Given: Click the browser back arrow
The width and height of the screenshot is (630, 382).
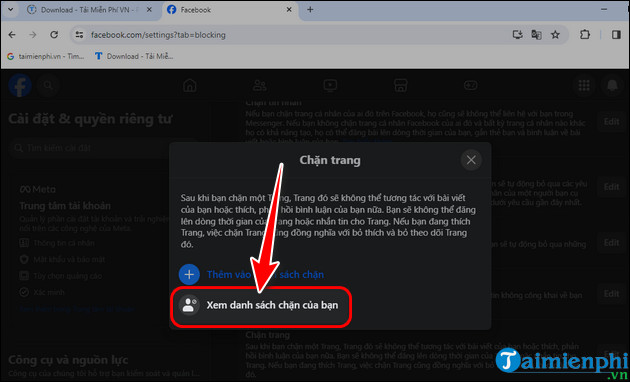Looking at the screenshot, I should [x=12, y=35].
